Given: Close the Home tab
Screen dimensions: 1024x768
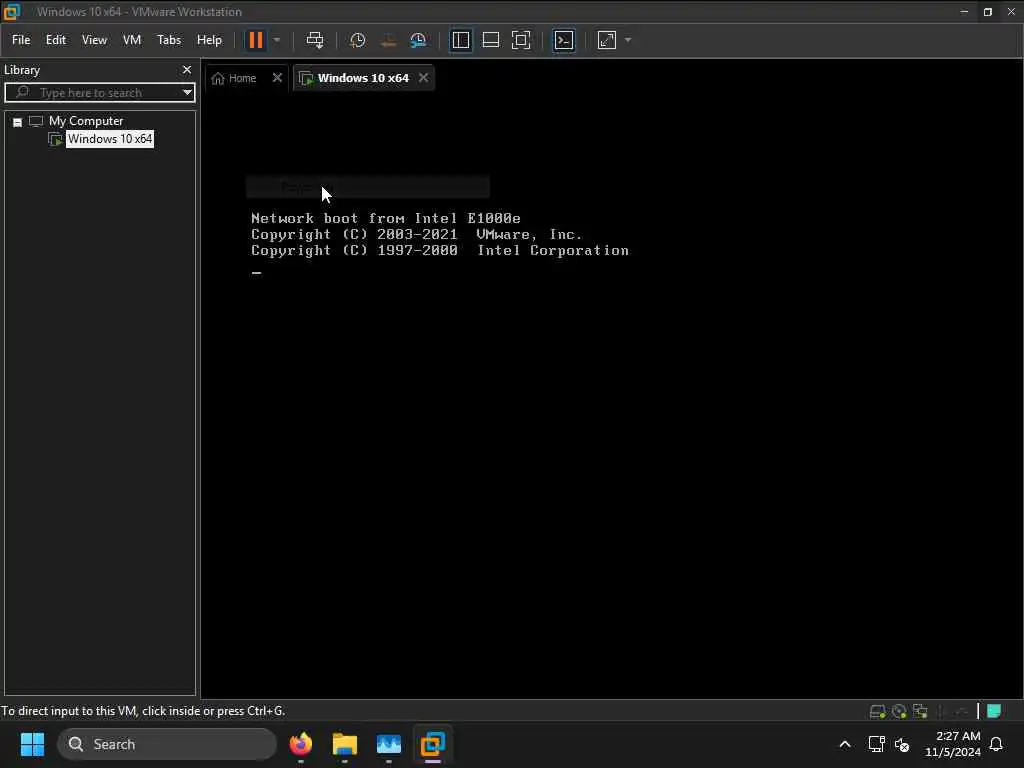Looking at the screenshot, I should click(x=278, y=78).
